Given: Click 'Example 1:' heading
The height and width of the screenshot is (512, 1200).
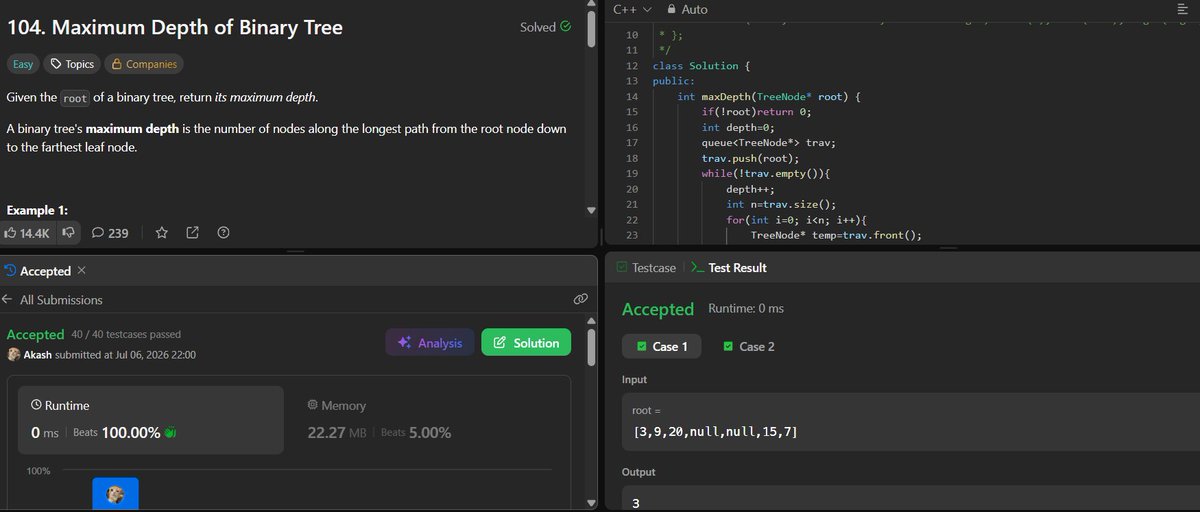Looking at the screenshot, I should click(x=37, y=210).
